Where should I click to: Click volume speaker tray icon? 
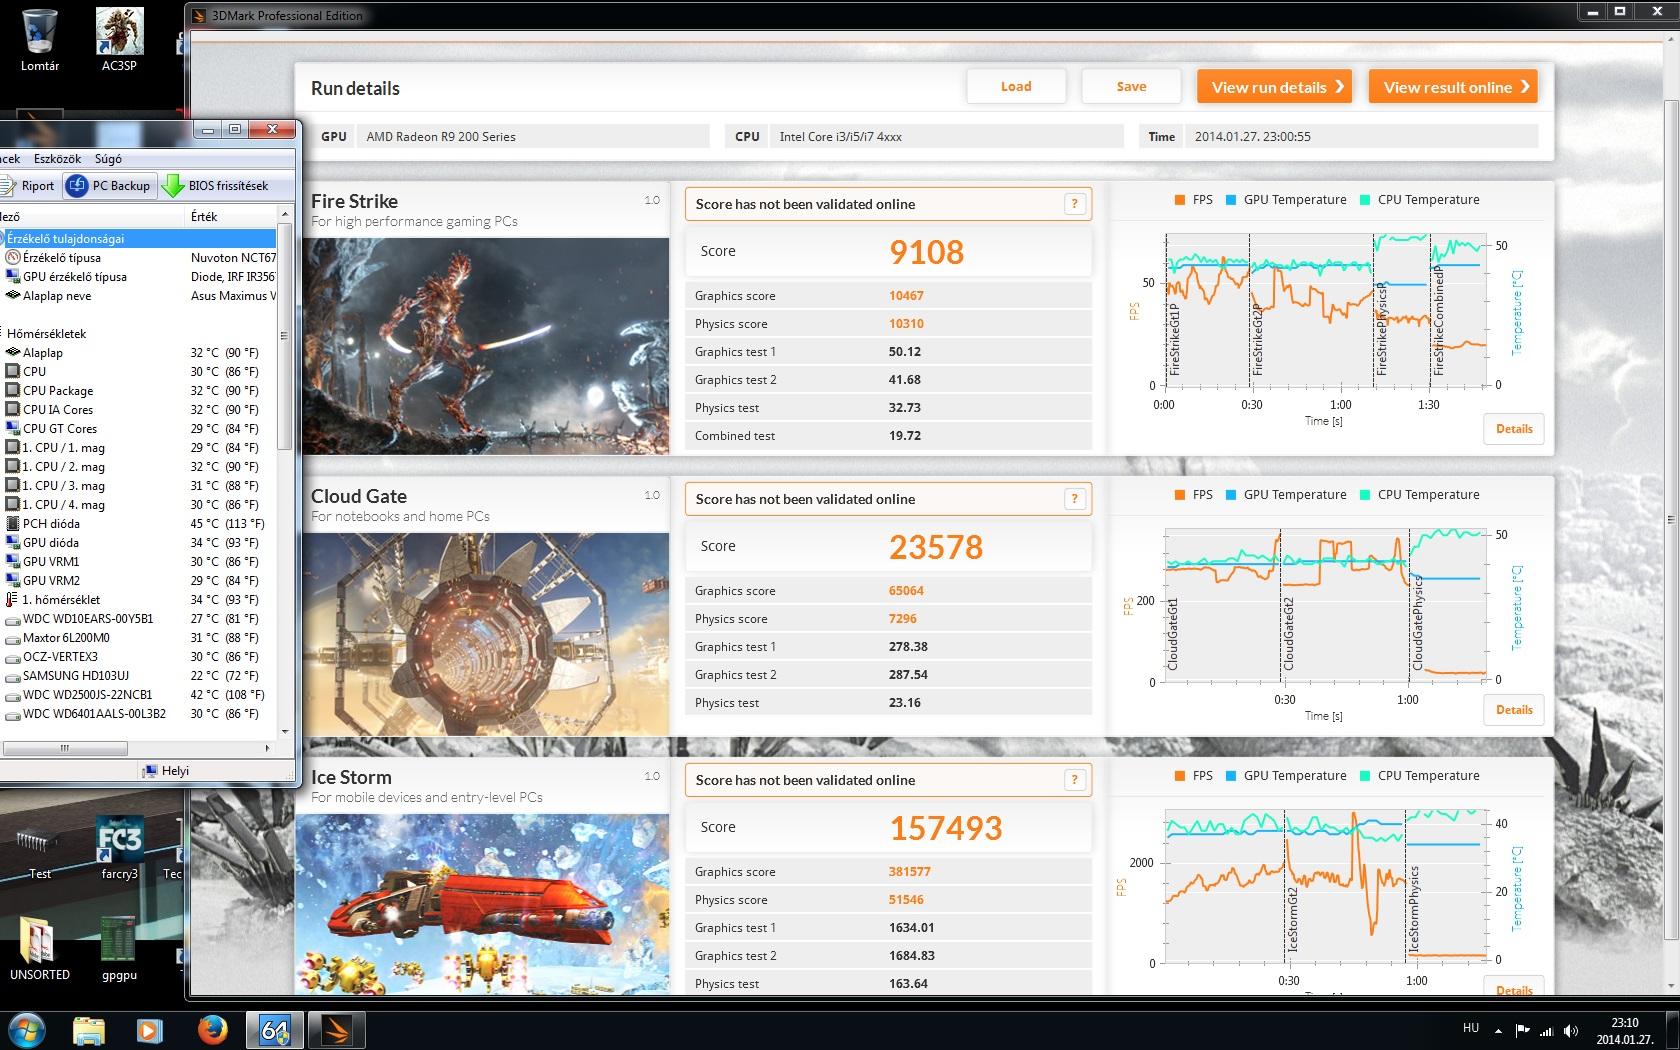[1571, 1030]
